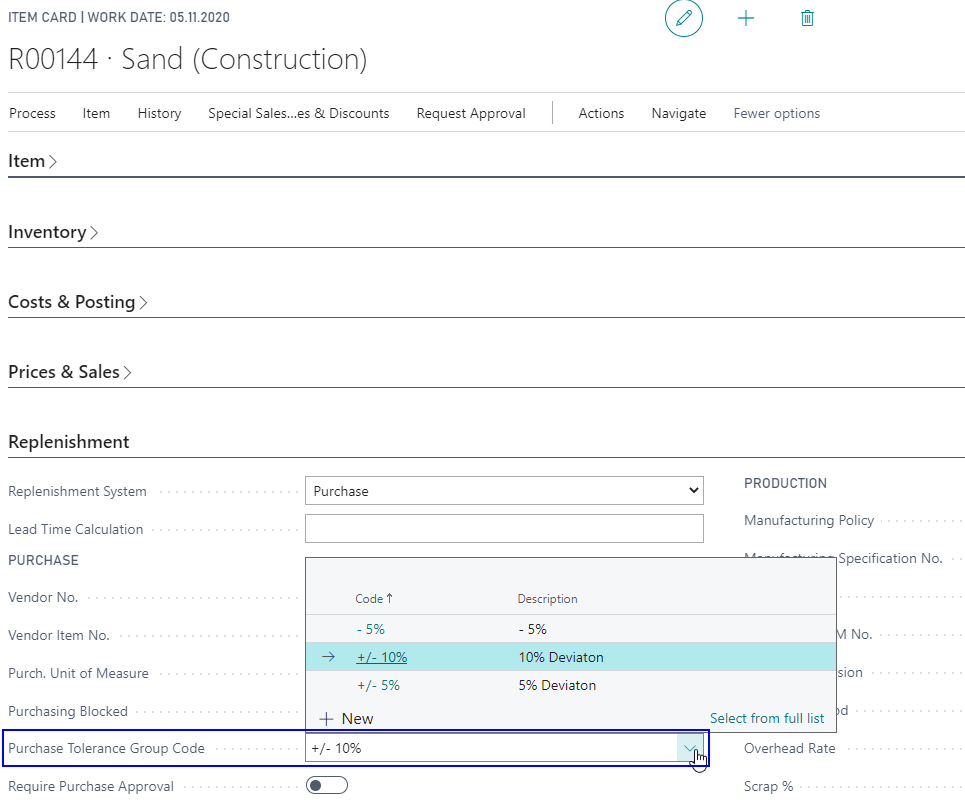Click the pencil edit icon

click(x=684, y=18)
